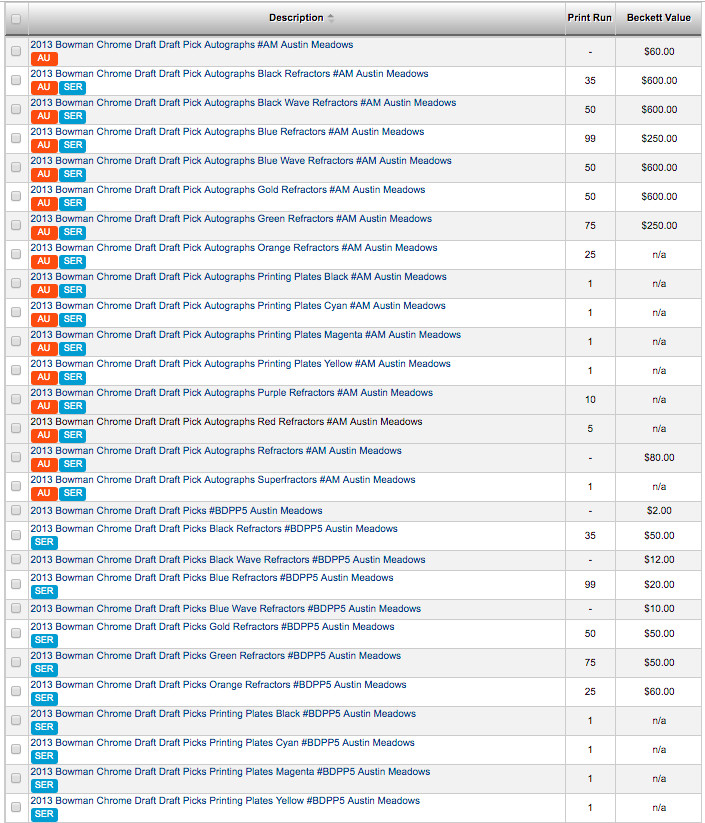
Task: Open Autographs Printing Plates Magenta #AM link
Action: pos(246,334)
